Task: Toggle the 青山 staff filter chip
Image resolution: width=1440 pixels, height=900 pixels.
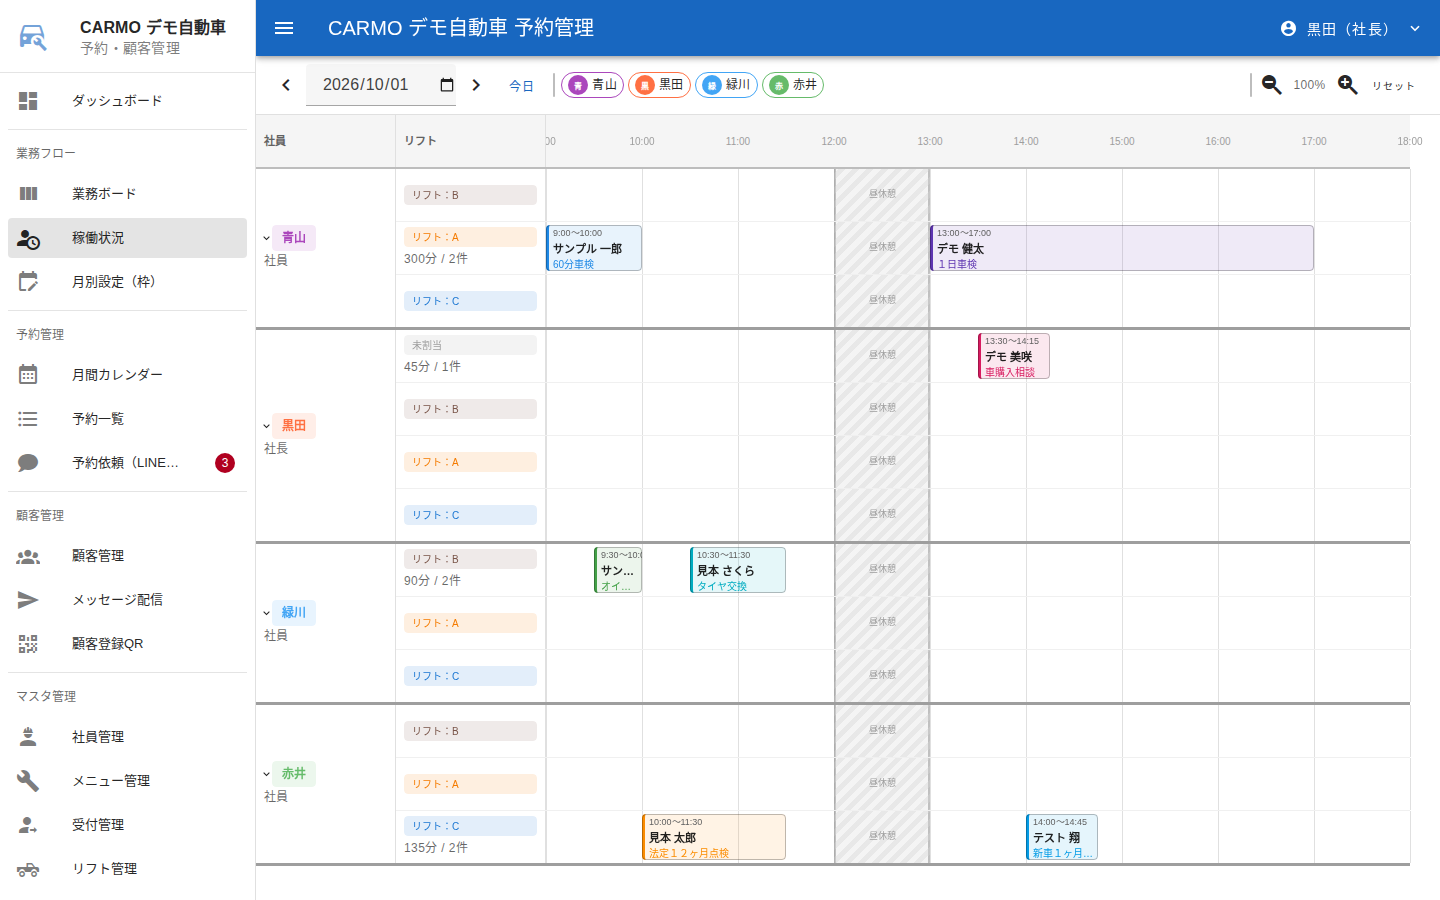Action: click(592, 85)
